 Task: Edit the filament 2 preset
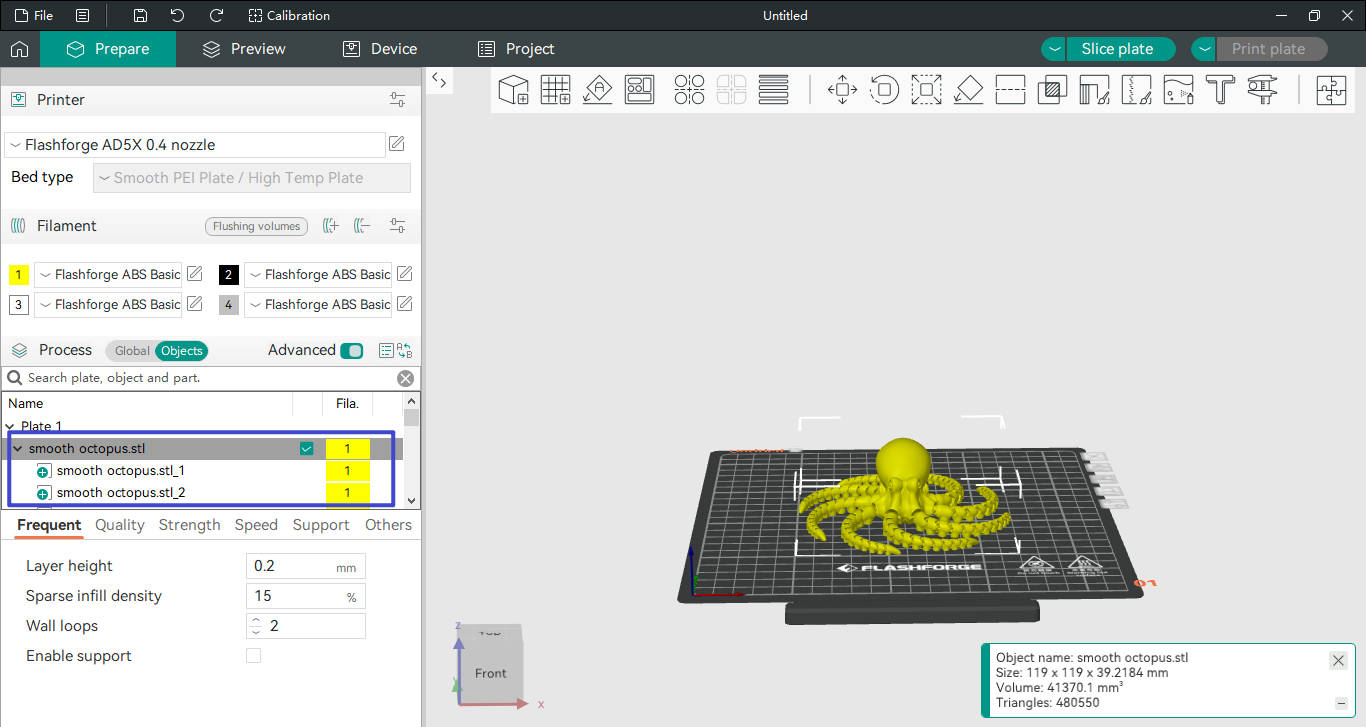pyautogui.click(x=404, y=274)
